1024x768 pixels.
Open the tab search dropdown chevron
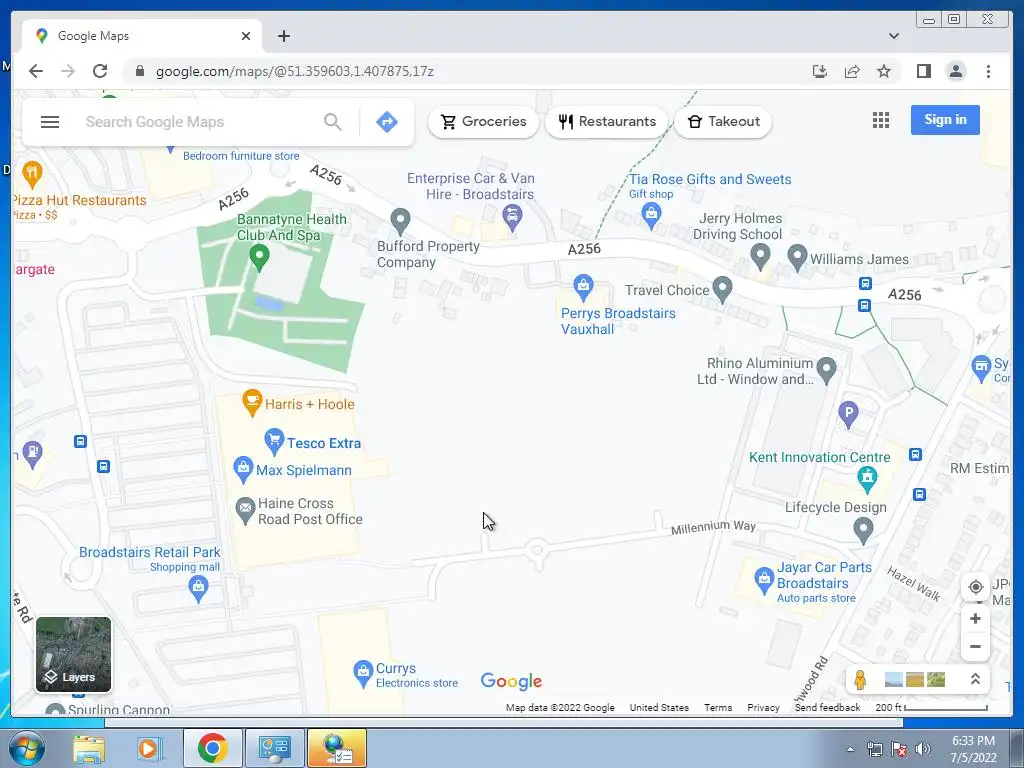pyautogui.click(x=894, y=36)
